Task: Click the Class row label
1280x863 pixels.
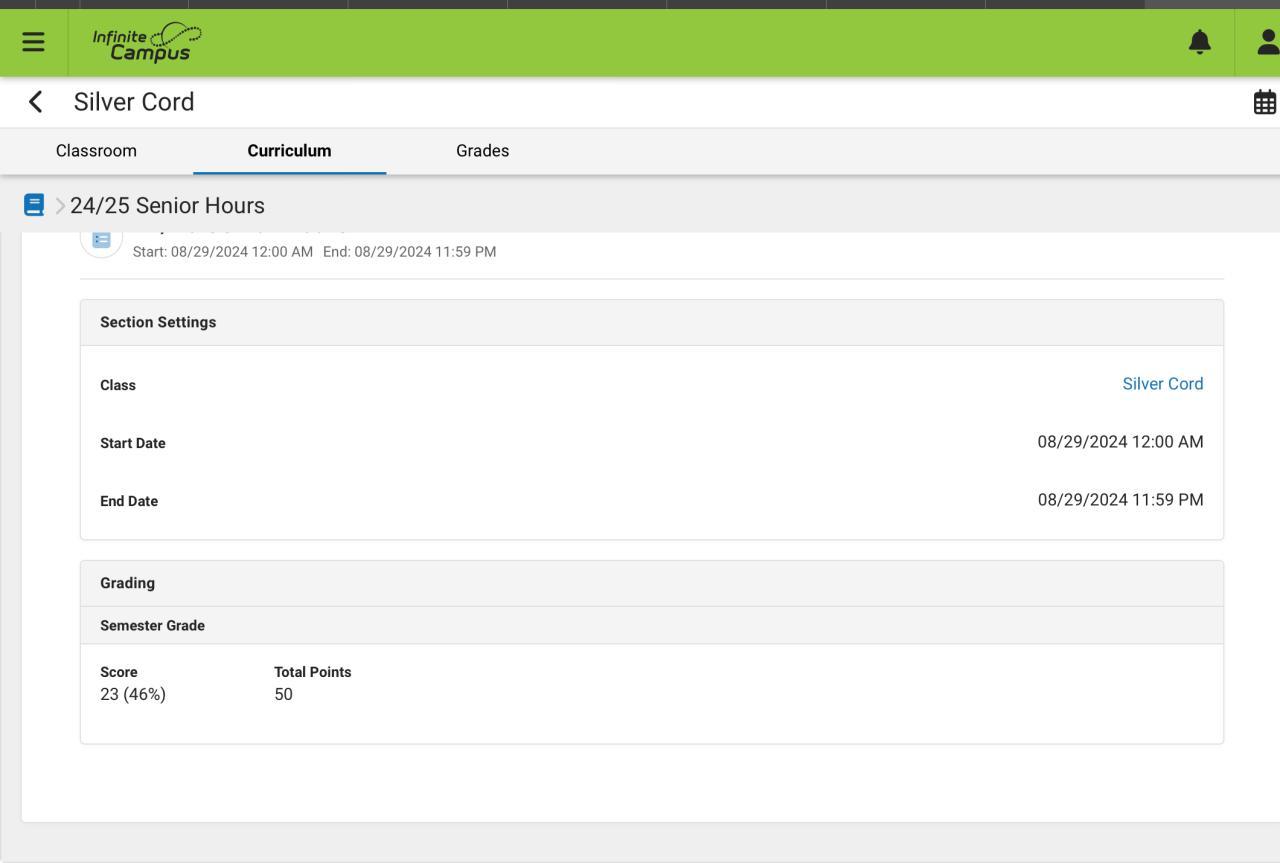Action: [118, 385]
